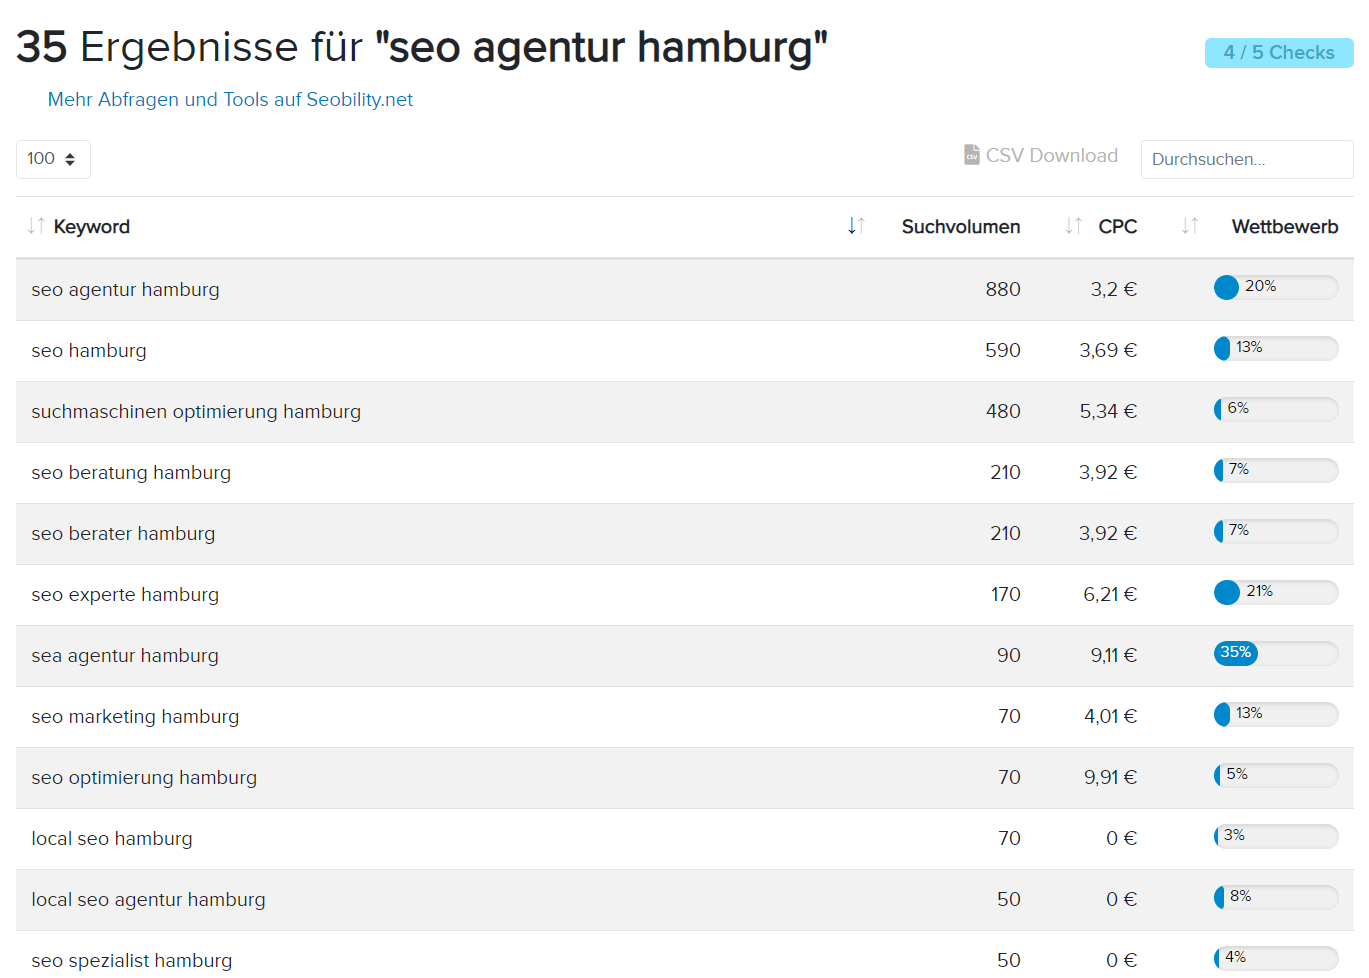The image size is (1369, 978).
Task: Click the CSV Download link text
Action: point(1051,155)
